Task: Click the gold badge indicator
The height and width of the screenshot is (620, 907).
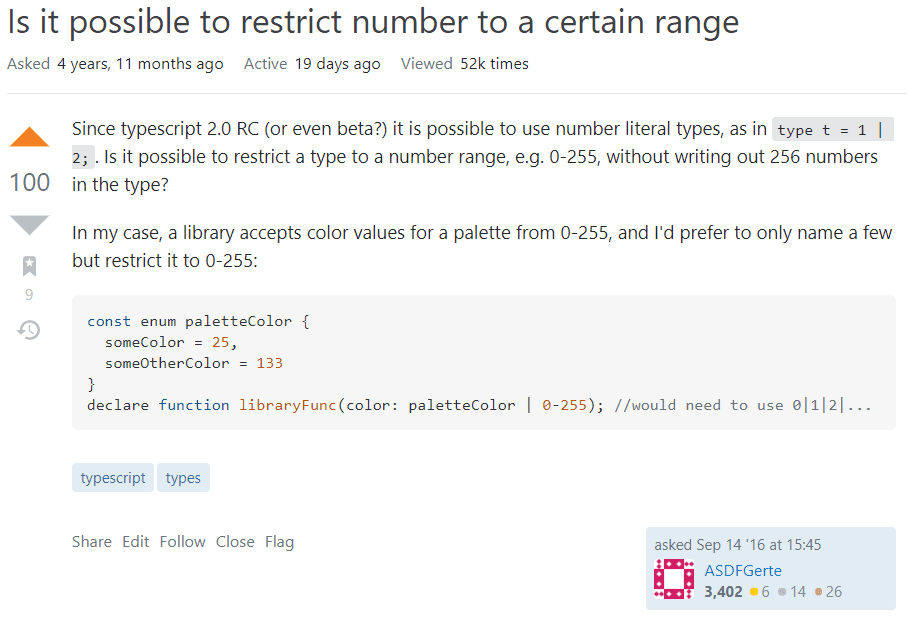Action: (759, 591)
